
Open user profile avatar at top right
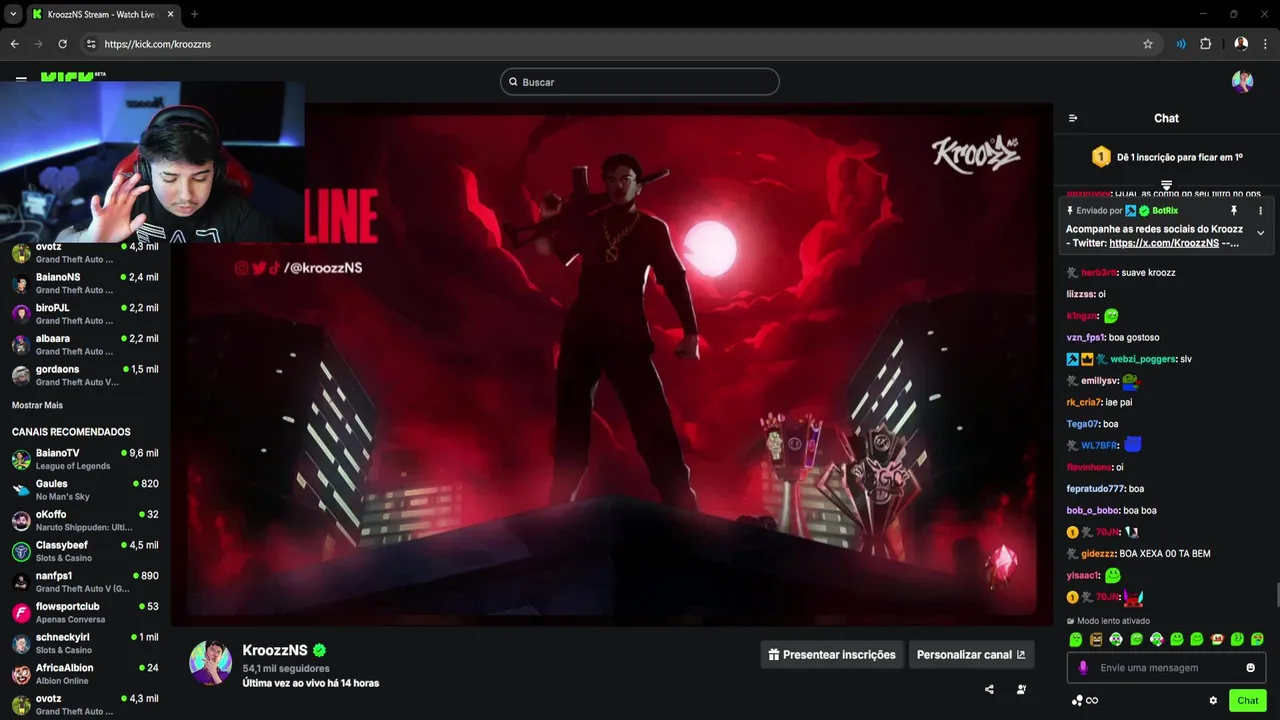(1243, 82)
